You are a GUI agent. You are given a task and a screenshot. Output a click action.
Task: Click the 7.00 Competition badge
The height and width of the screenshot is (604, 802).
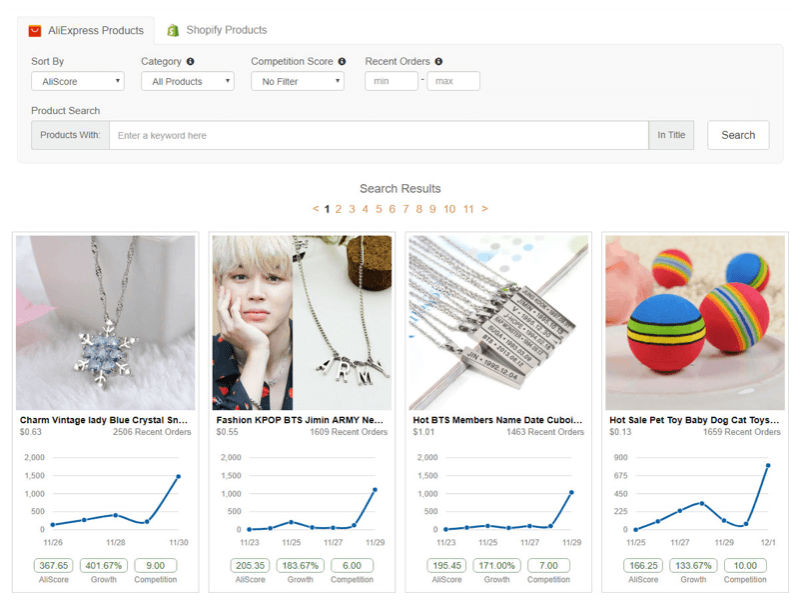point(548,566)
